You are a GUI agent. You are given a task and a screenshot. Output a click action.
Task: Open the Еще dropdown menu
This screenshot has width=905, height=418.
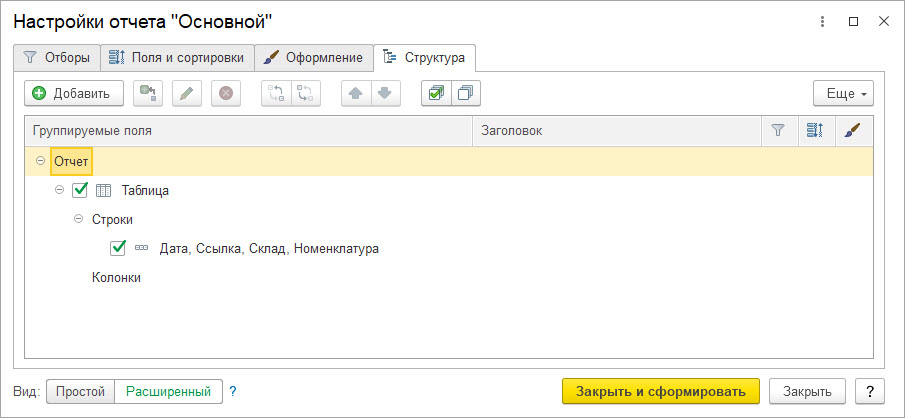point(843,94)
